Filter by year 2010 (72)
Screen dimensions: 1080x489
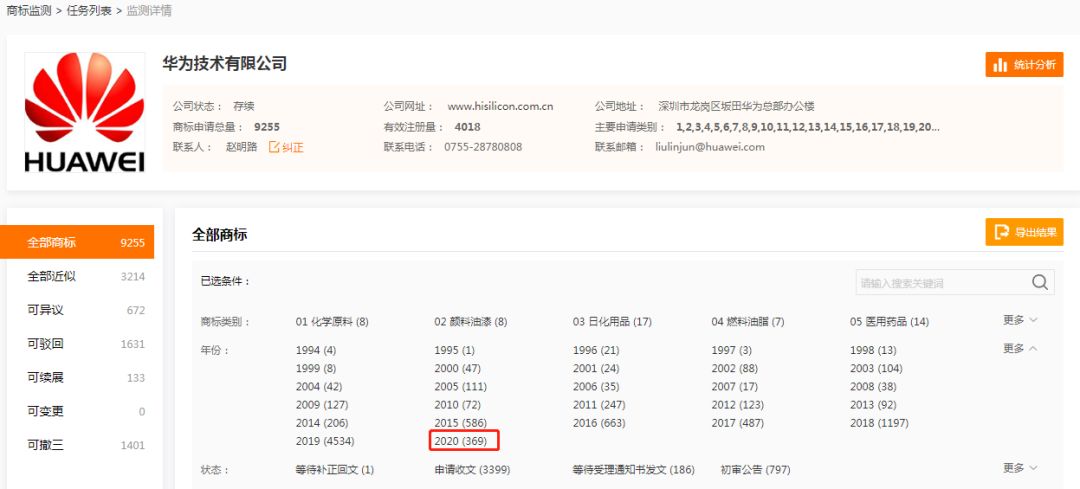coord(457,405)
